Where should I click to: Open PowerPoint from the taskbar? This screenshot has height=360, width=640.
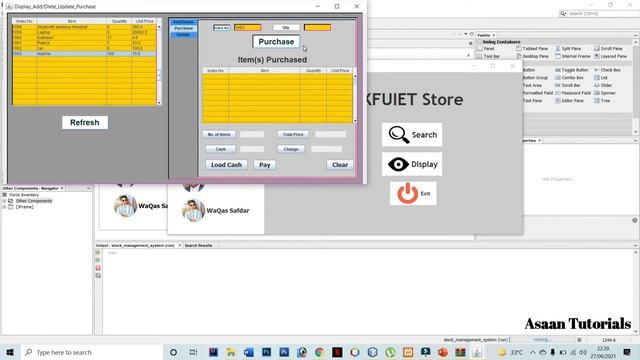443,352
